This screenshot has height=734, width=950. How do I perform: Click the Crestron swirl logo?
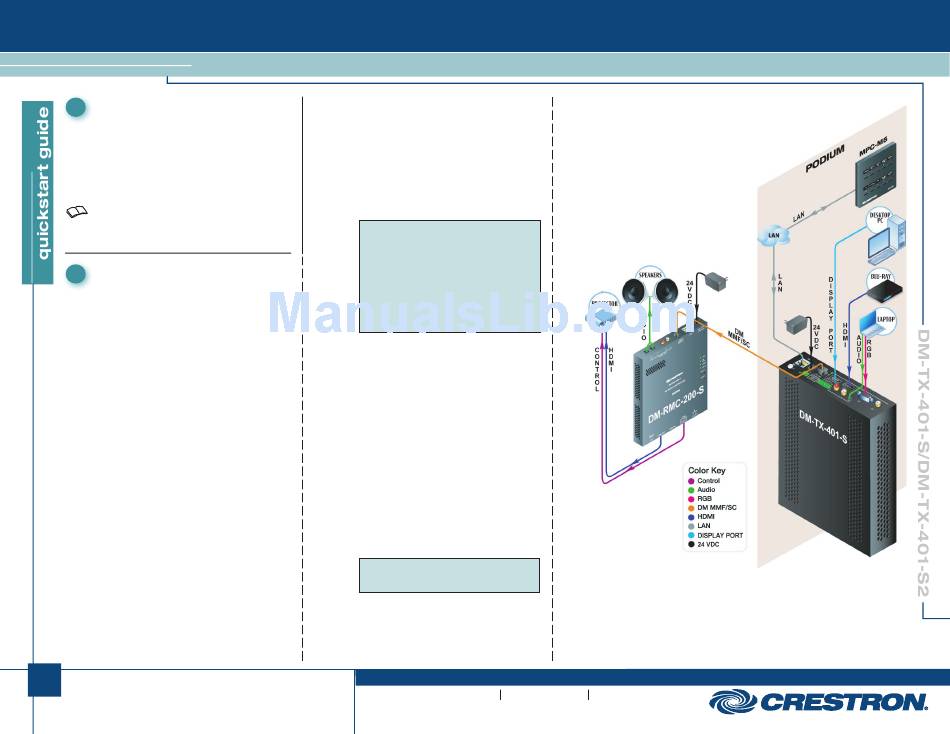[x=732, y=702]
